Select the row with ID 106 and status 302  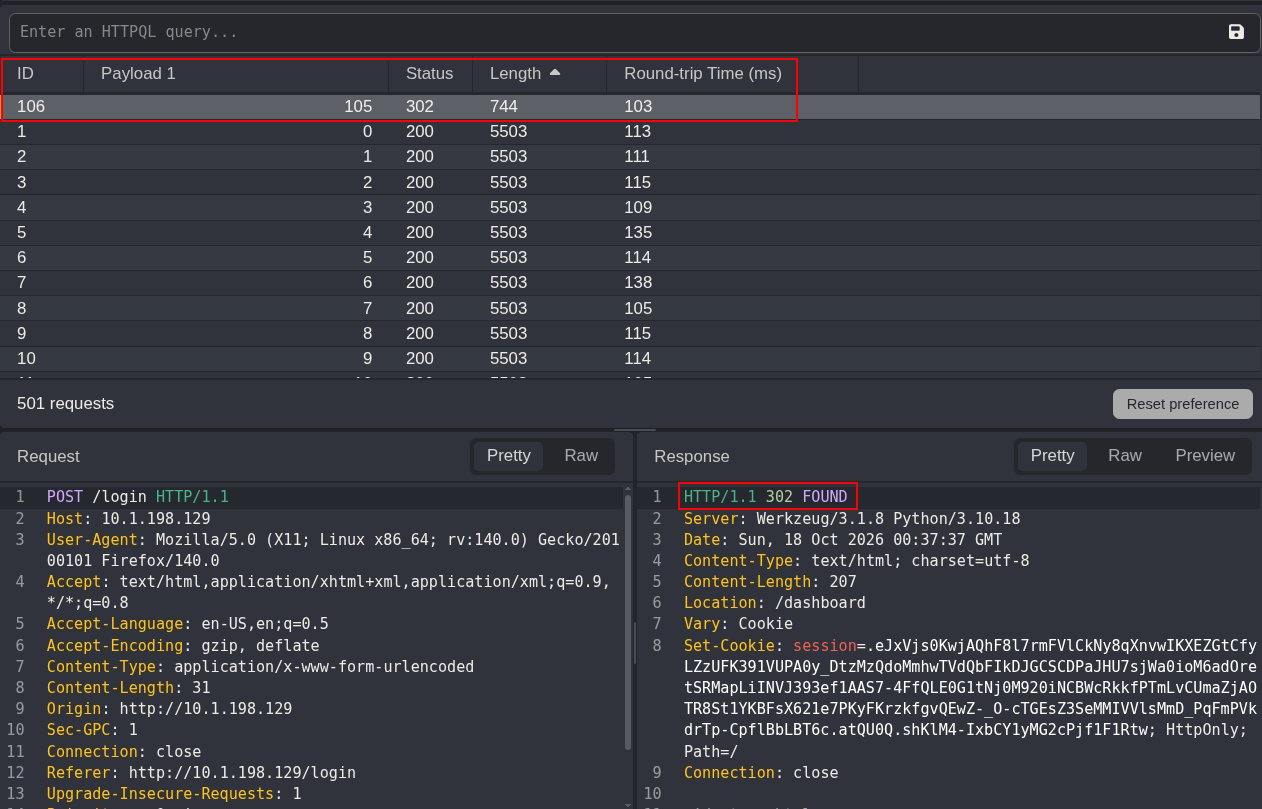[631, 106]
